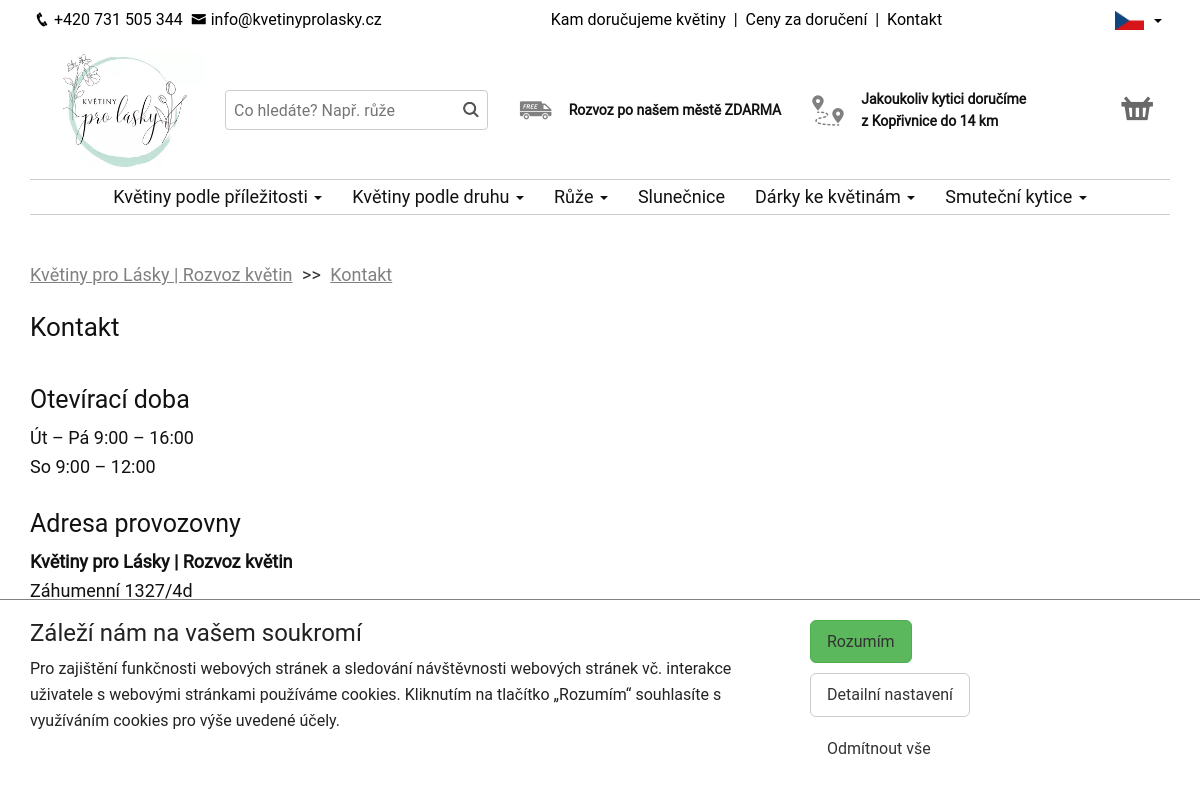Select Slunečnice menu item
Screen dimensions: 1200x800
[x=681, y=197]
